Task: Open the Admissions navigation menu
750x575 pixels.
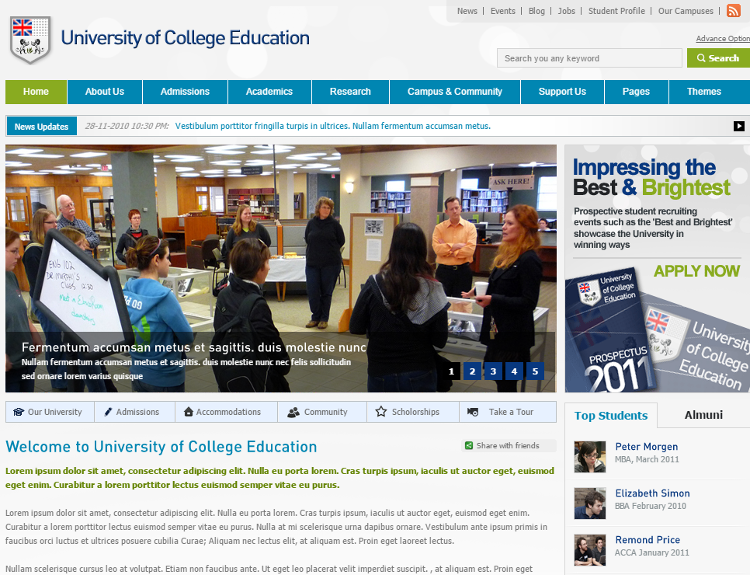Action: (185, 92)
